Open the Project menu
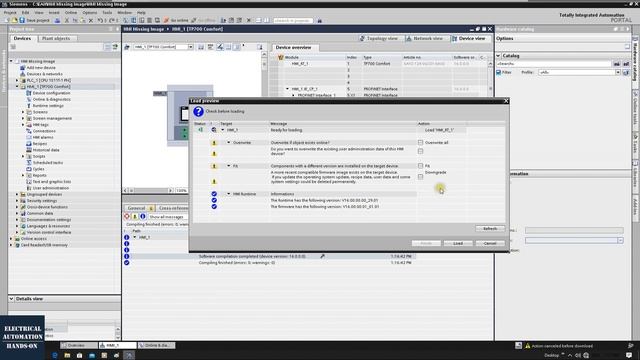640x360 pixels. point(10,13)
